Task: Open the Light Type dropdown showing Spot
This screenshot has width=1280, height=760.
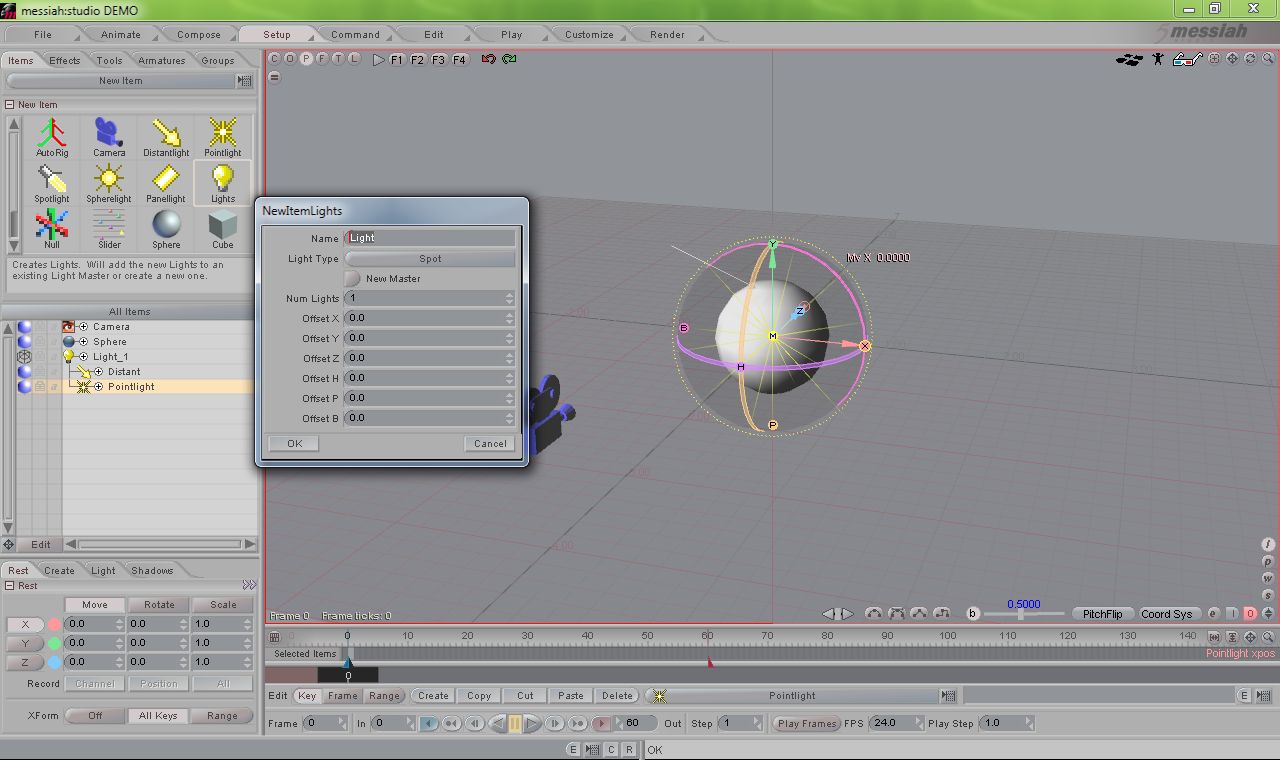Action: pos(430,258)
